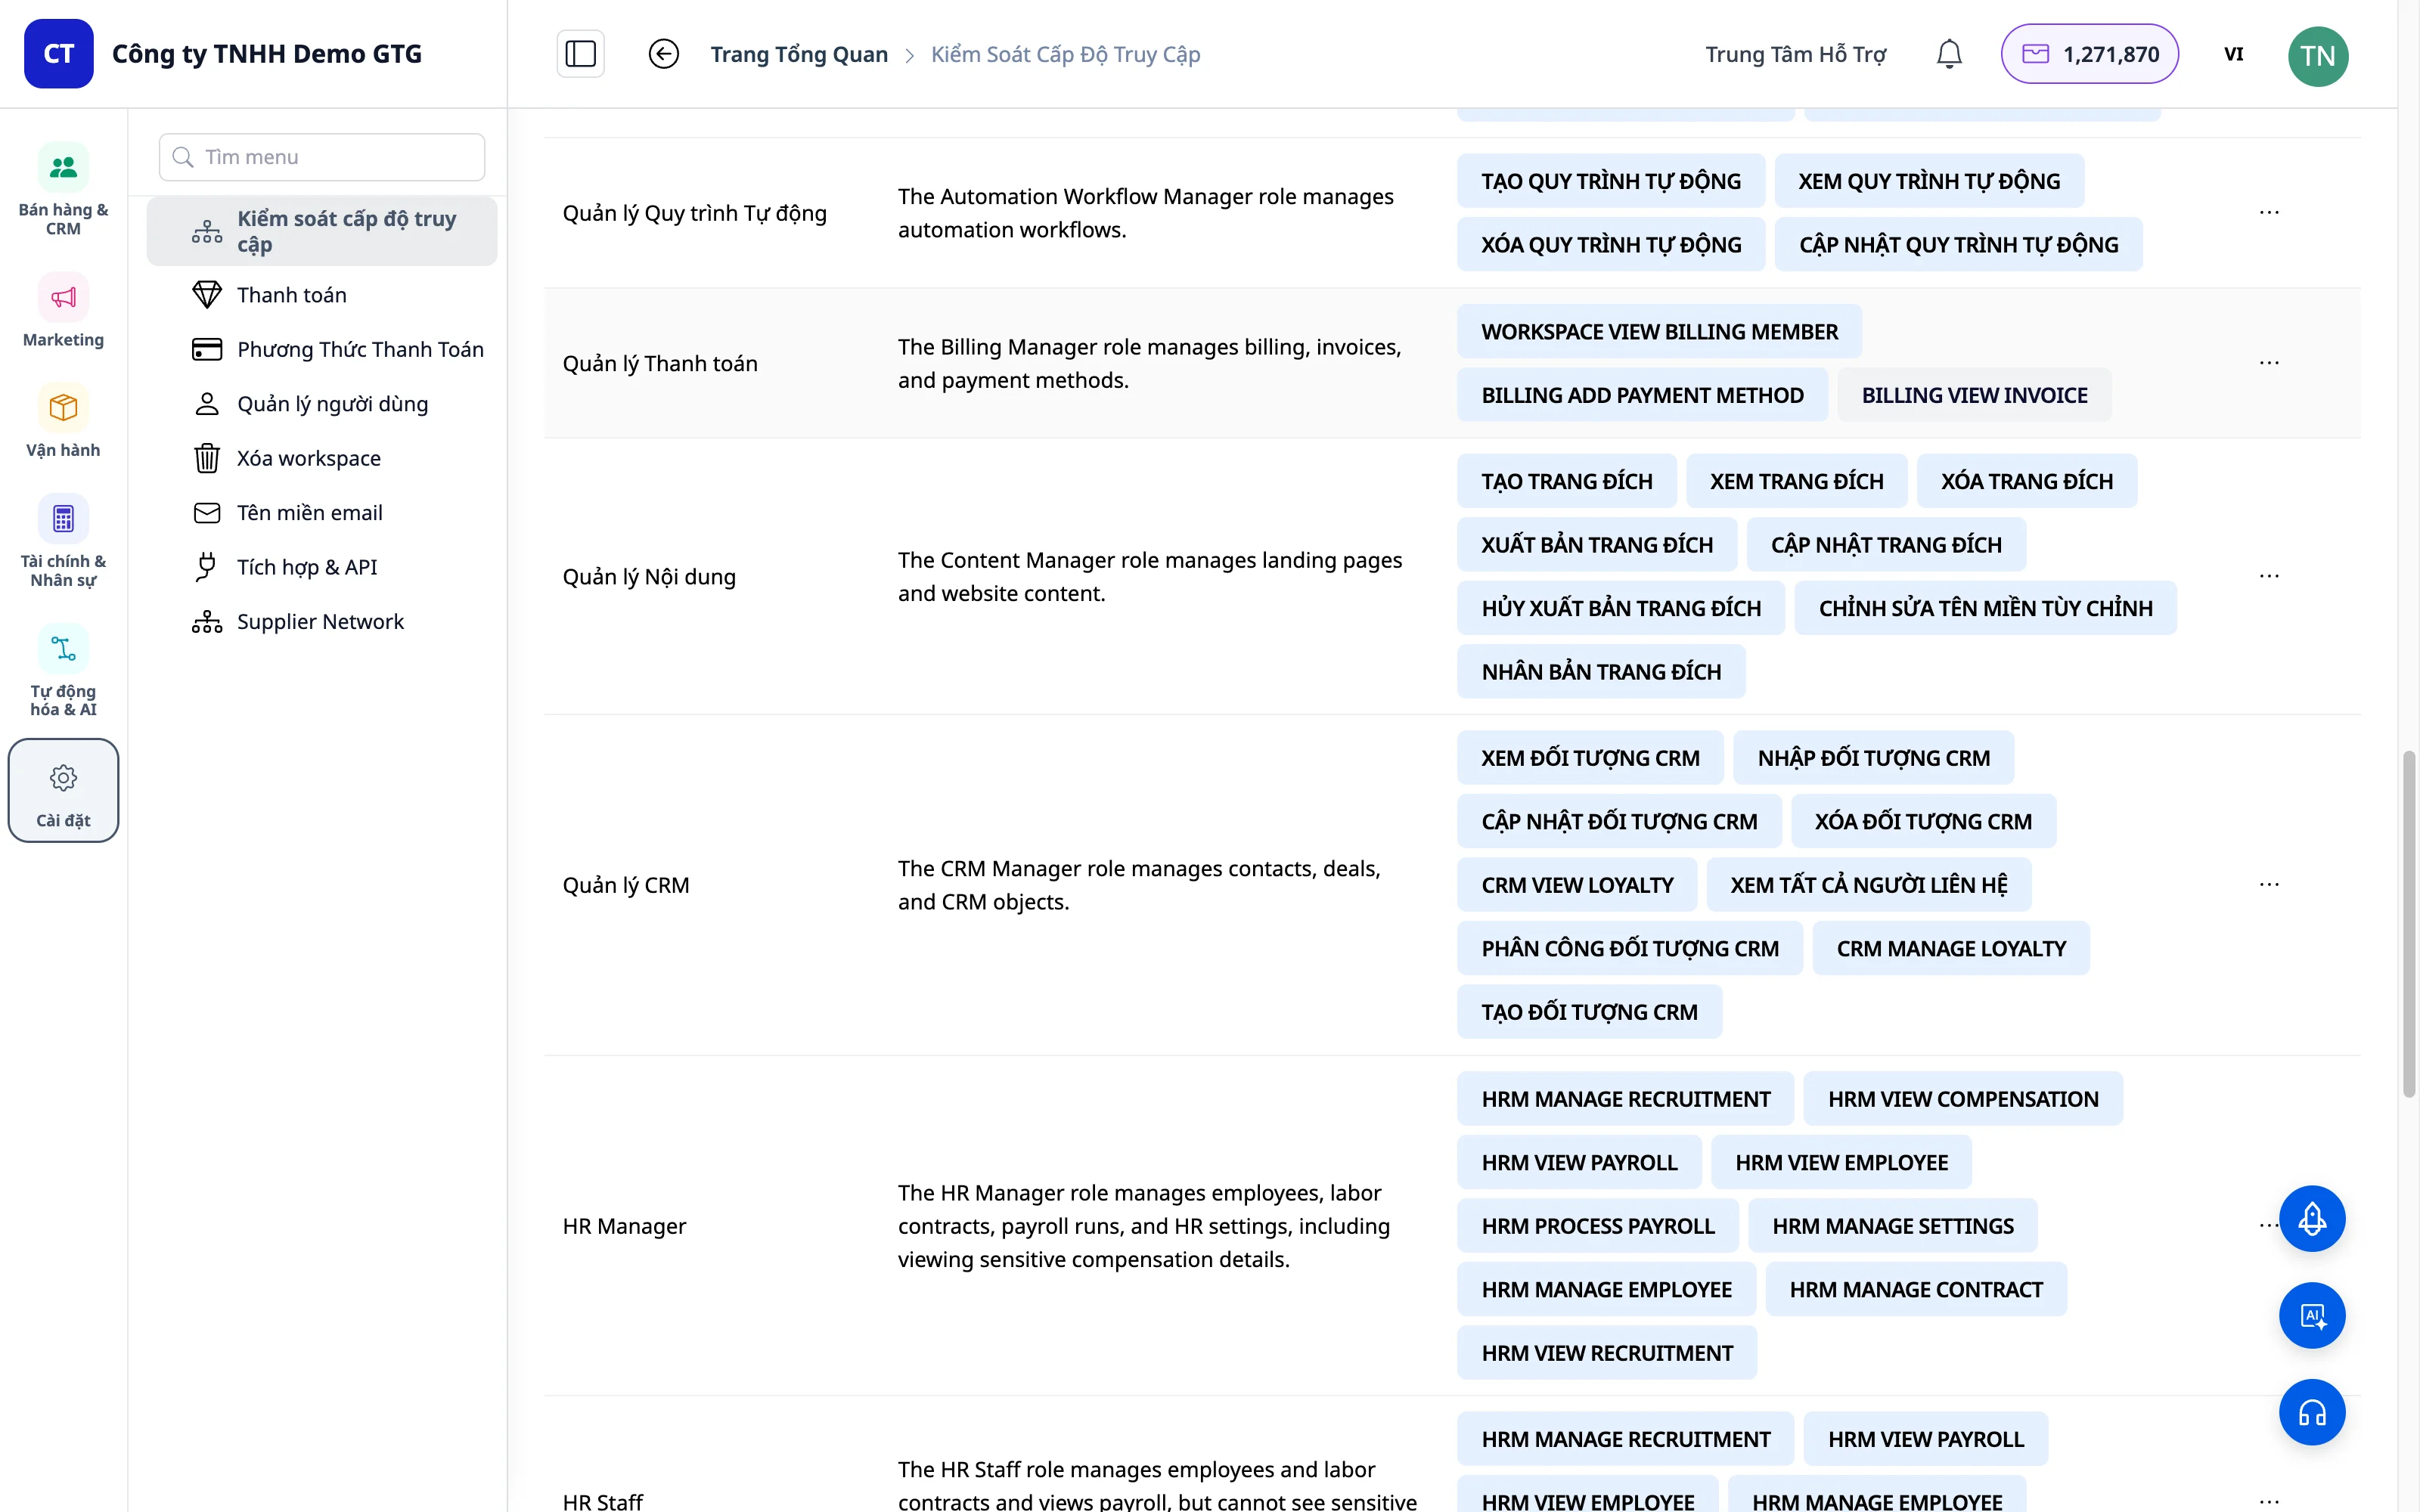Open Tên miền email menu item
This screenshot has width=2420, height=1512.
[x=322, y=513]
